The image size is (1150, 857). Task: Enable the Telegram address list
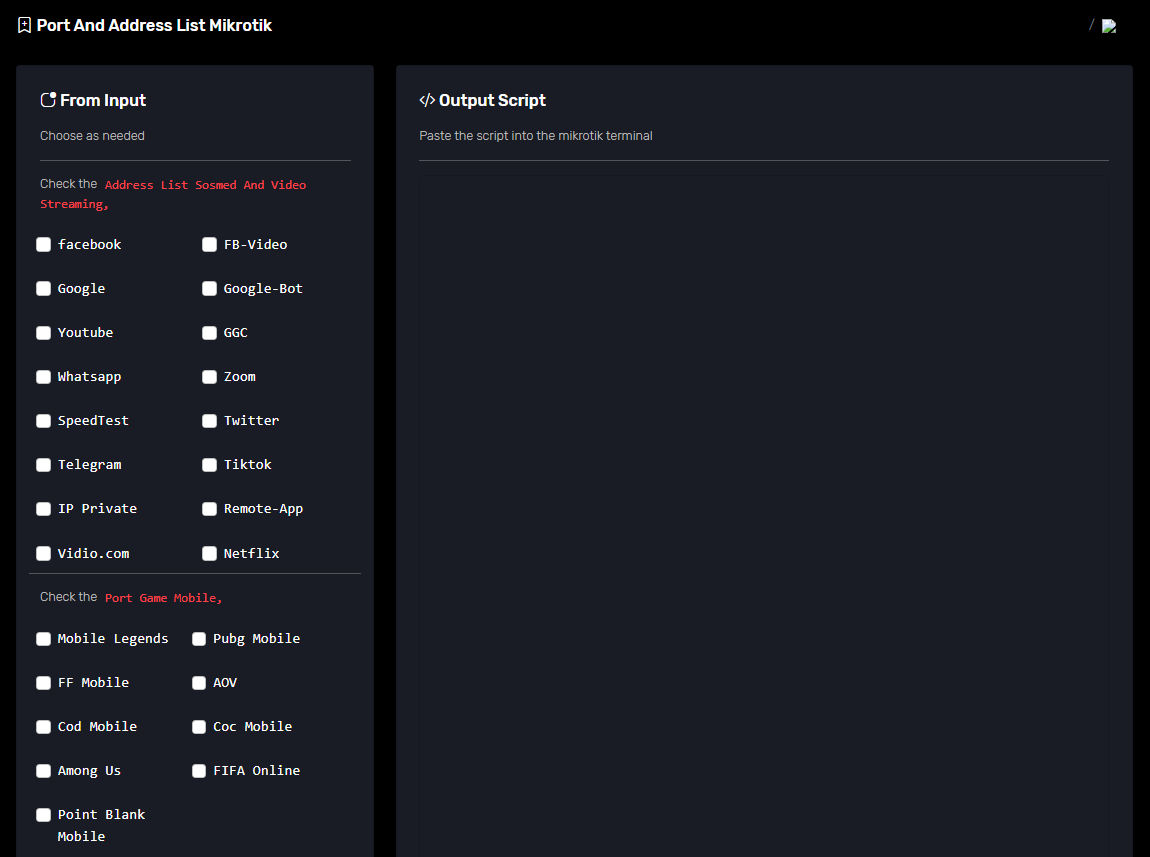(43, 464)
